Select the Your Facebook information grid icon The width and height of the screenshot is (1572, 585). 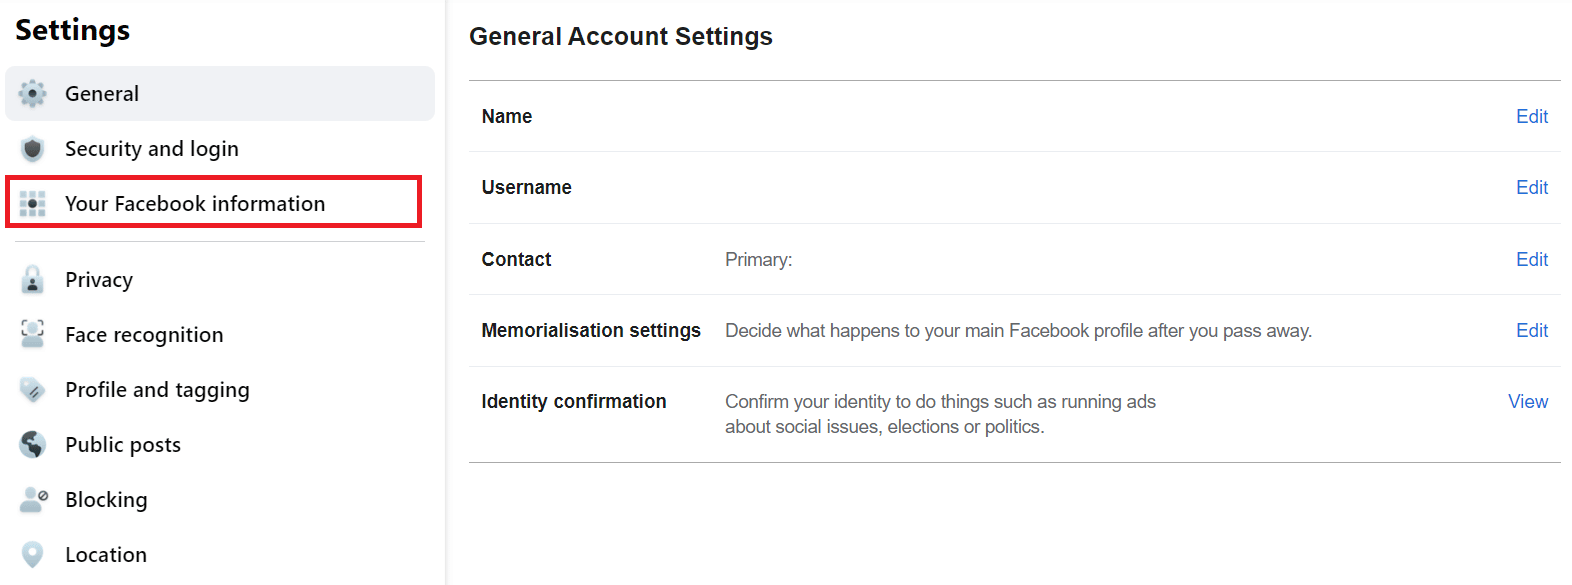32,203
